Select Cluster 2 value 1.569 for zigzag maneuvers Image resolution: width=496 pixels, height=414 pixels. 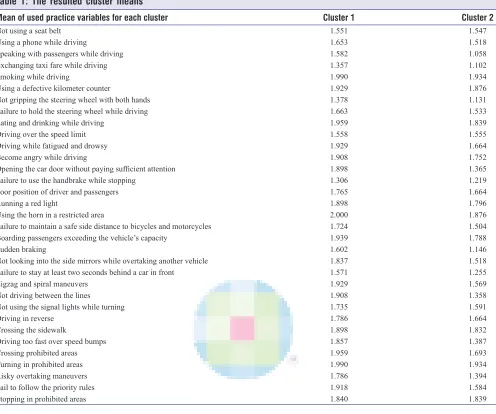477,284
